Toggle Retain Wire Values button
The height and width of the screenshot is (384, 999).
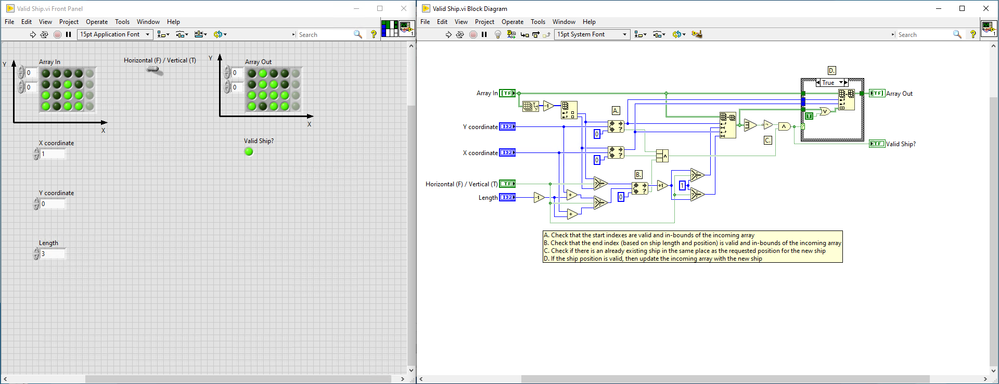511,34
